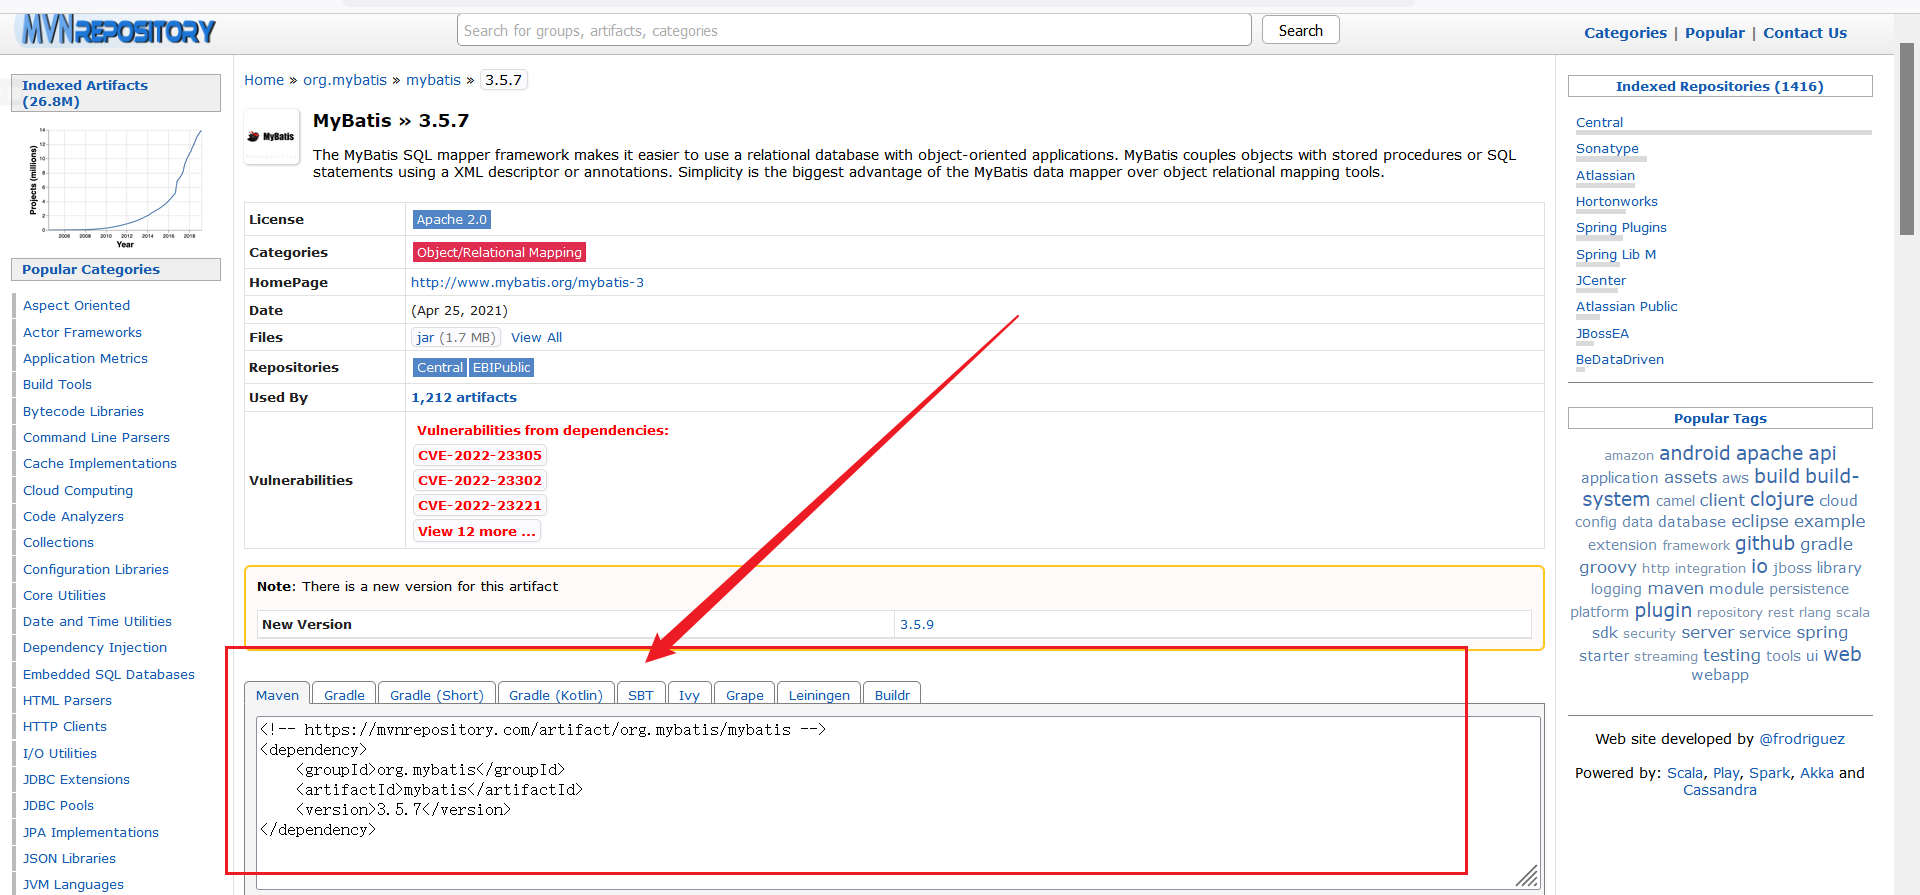This screenshot has height=895, width=1920.
Task: Download the jar (1.7 MB) file
Action: point(455,338)
